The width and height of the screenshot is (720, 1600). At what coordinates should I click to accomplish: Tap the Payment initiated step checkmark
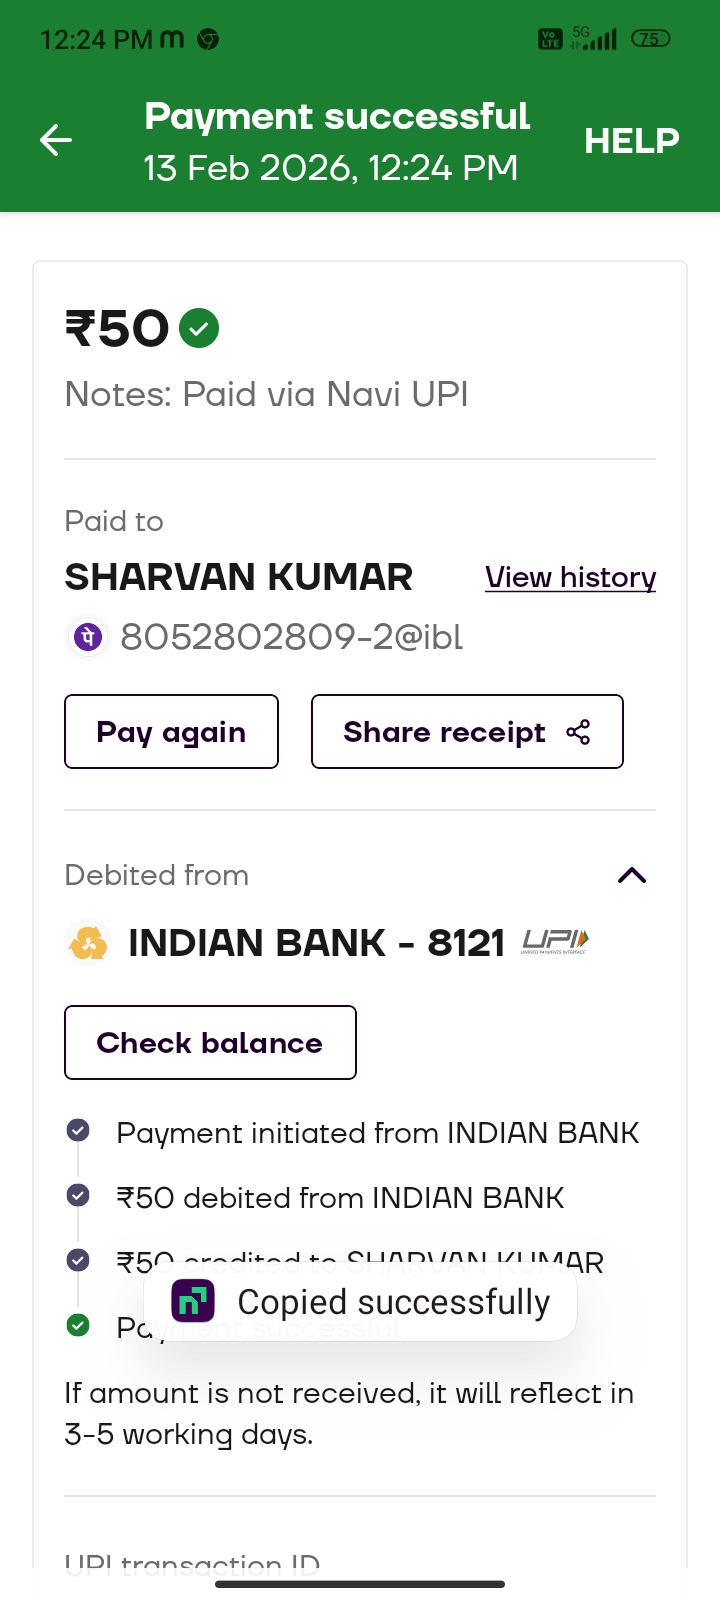[x=78, y=1131]
